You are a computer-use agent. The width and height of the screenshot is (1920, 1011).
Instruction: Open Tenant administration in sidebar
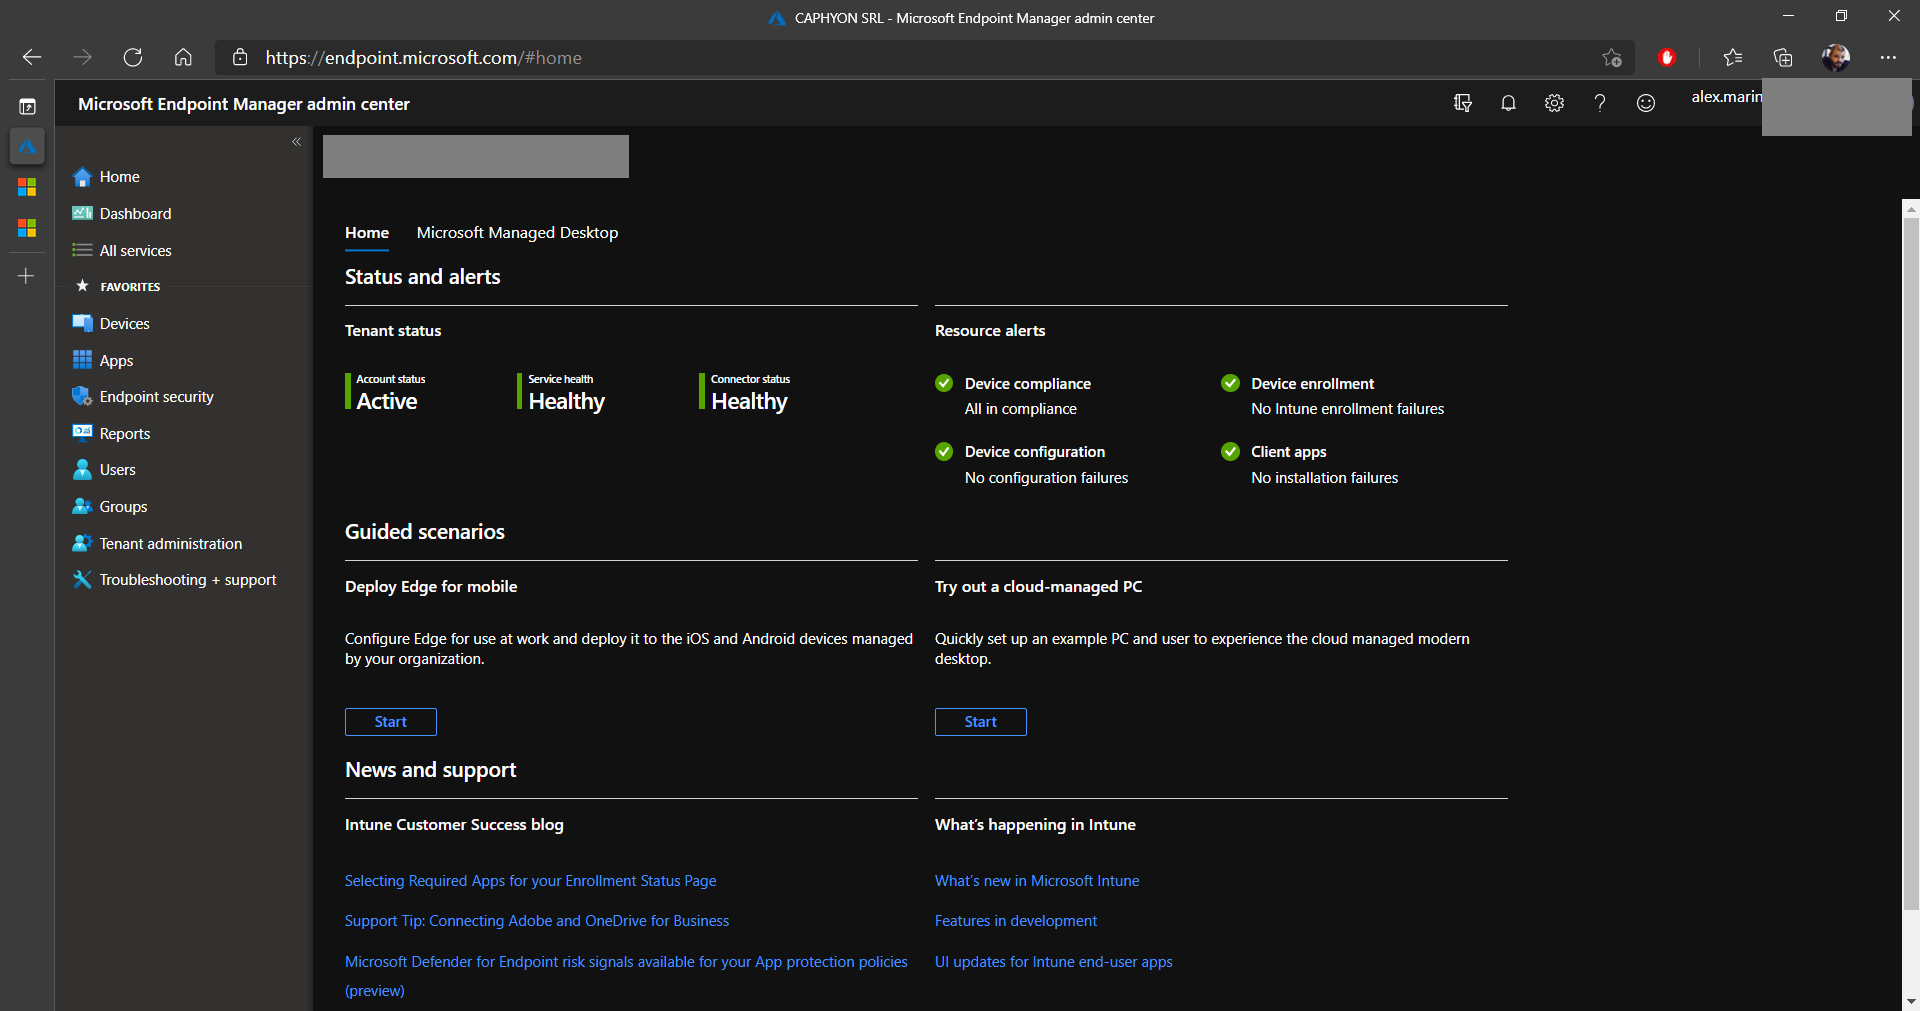click(x=170, y=544)
